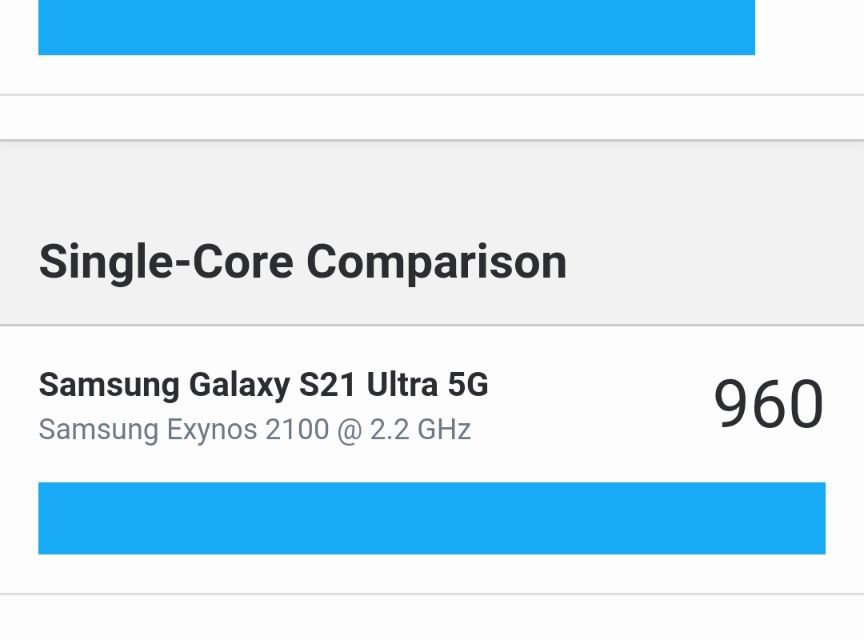Open the Samsung Galaxy S21 Ultra 5G entry
864x640 pixels.
[x=263, y=385]
